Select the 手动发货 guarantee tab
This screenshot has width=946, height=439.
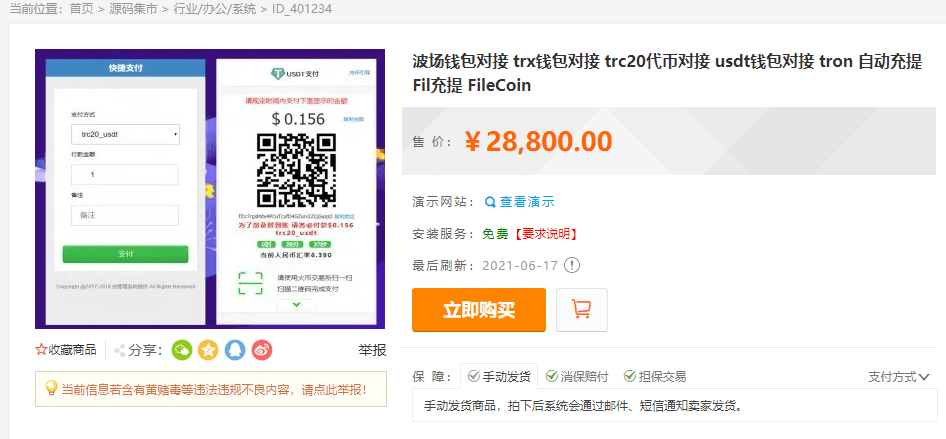(499, 377)
